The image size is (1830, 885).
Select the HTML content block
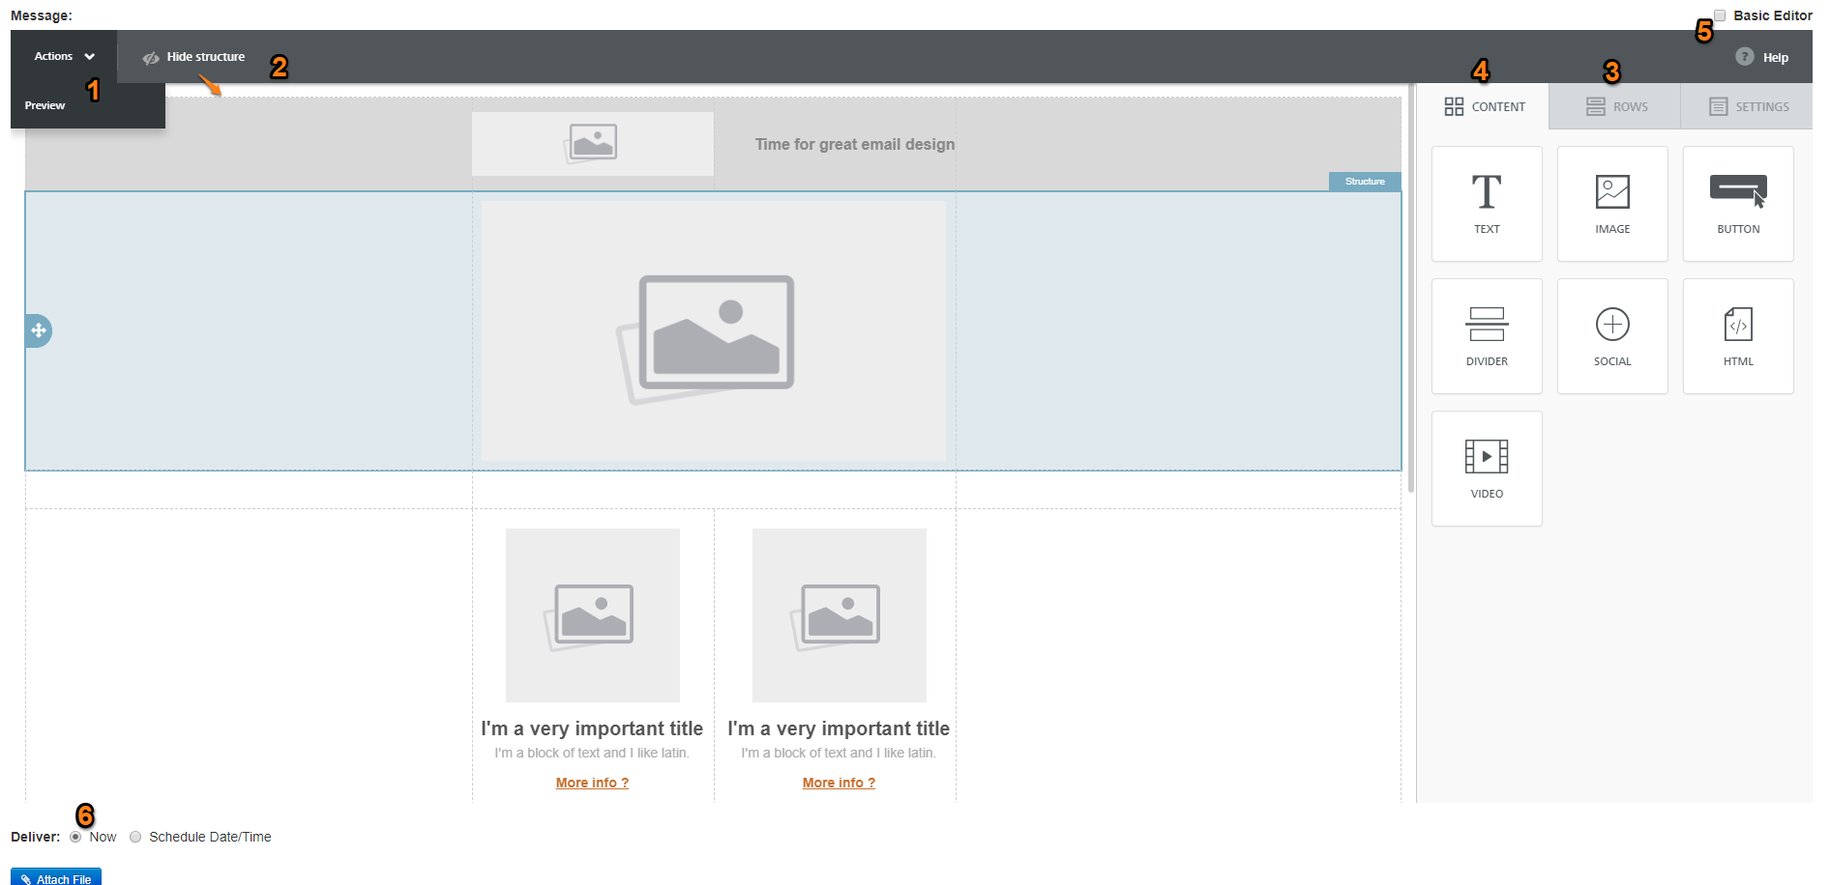point(1738,336)
